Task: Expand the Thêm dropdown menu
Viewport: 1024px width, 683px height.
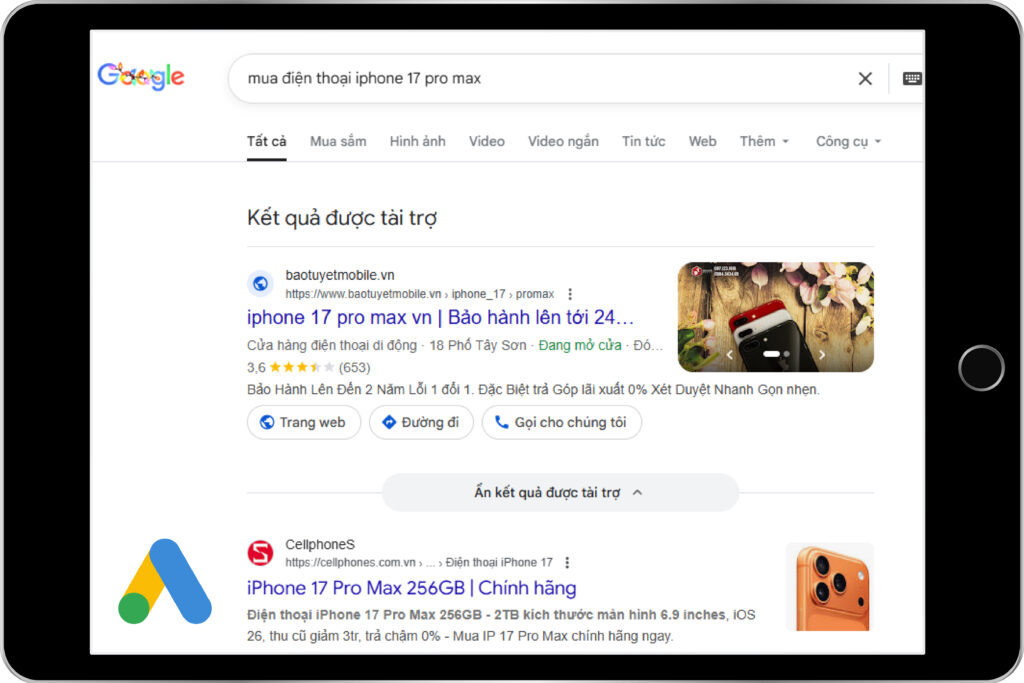Action: [764, 141]
